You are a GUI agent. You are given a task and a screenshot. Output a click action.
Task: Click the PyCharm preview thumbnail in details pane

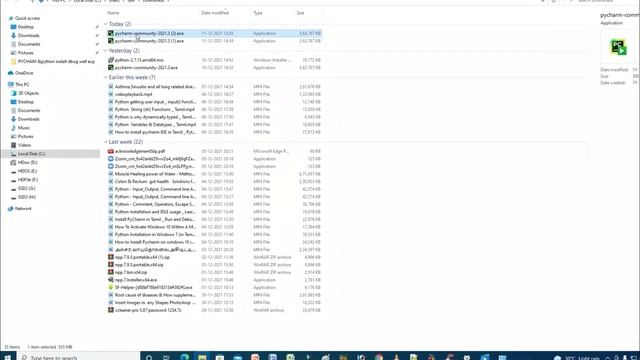618,47
